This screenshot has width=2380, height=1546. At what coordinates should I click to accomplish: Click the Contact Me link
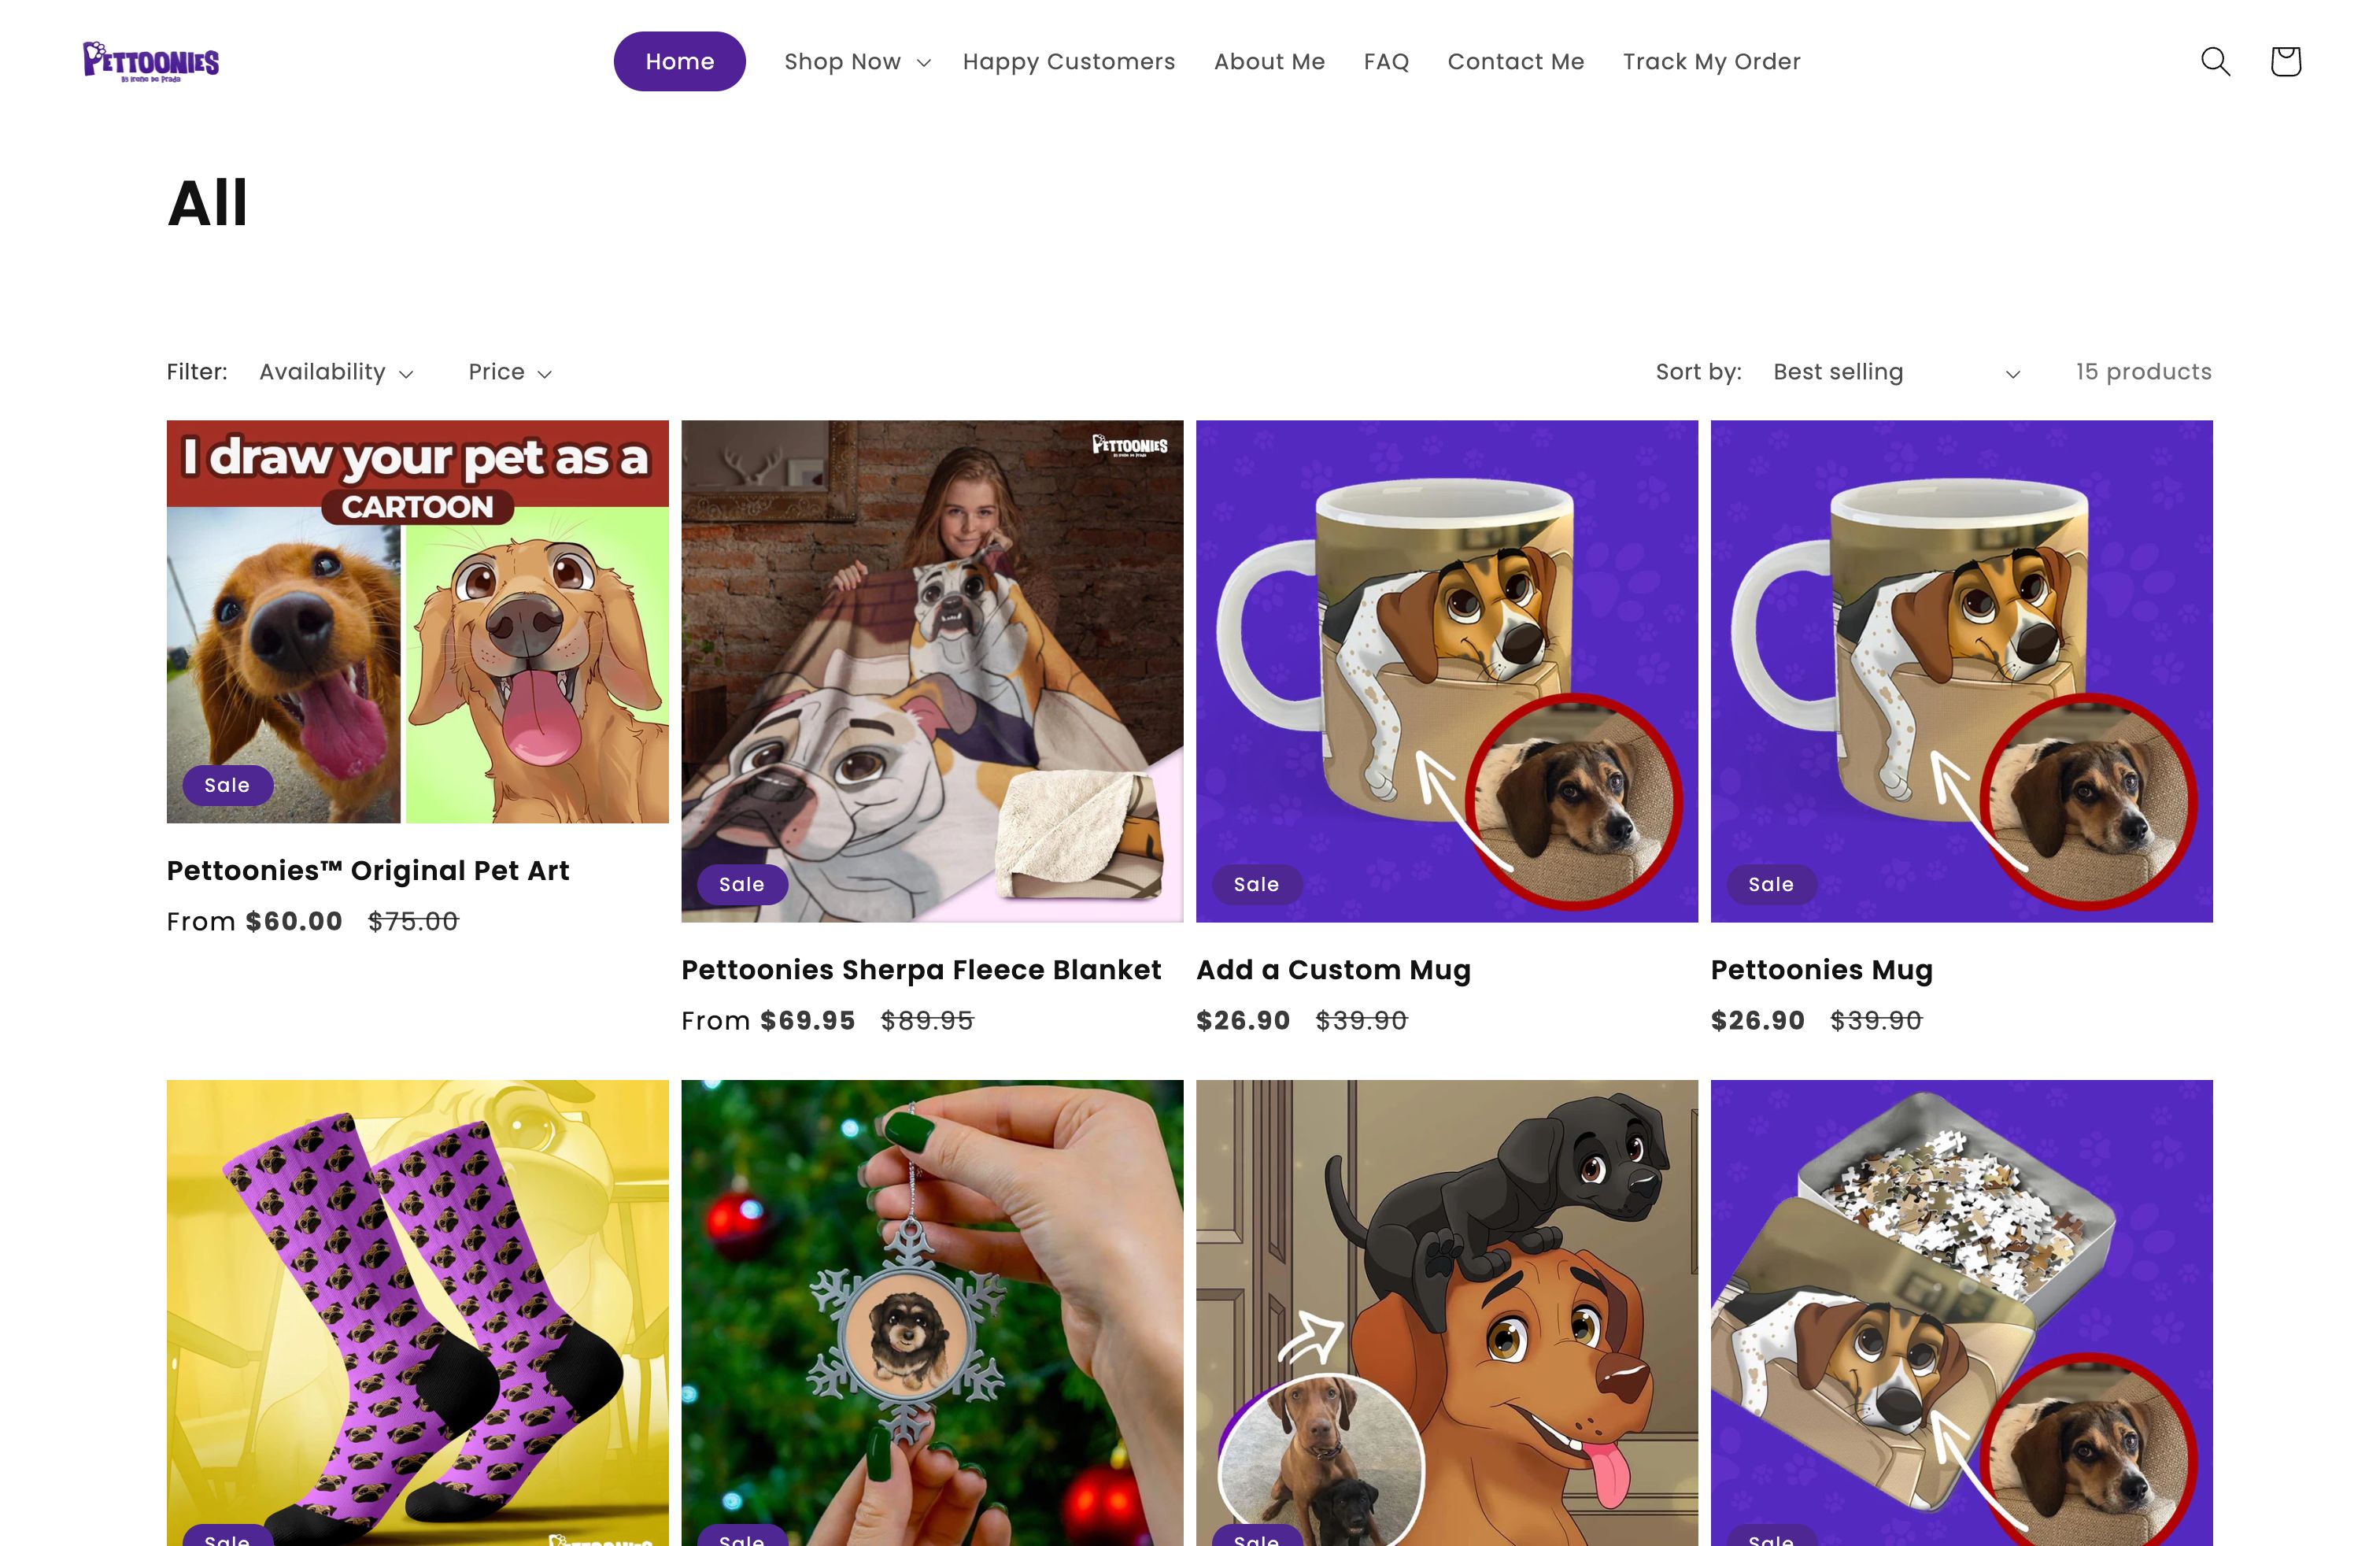(x=1515, y=62)
